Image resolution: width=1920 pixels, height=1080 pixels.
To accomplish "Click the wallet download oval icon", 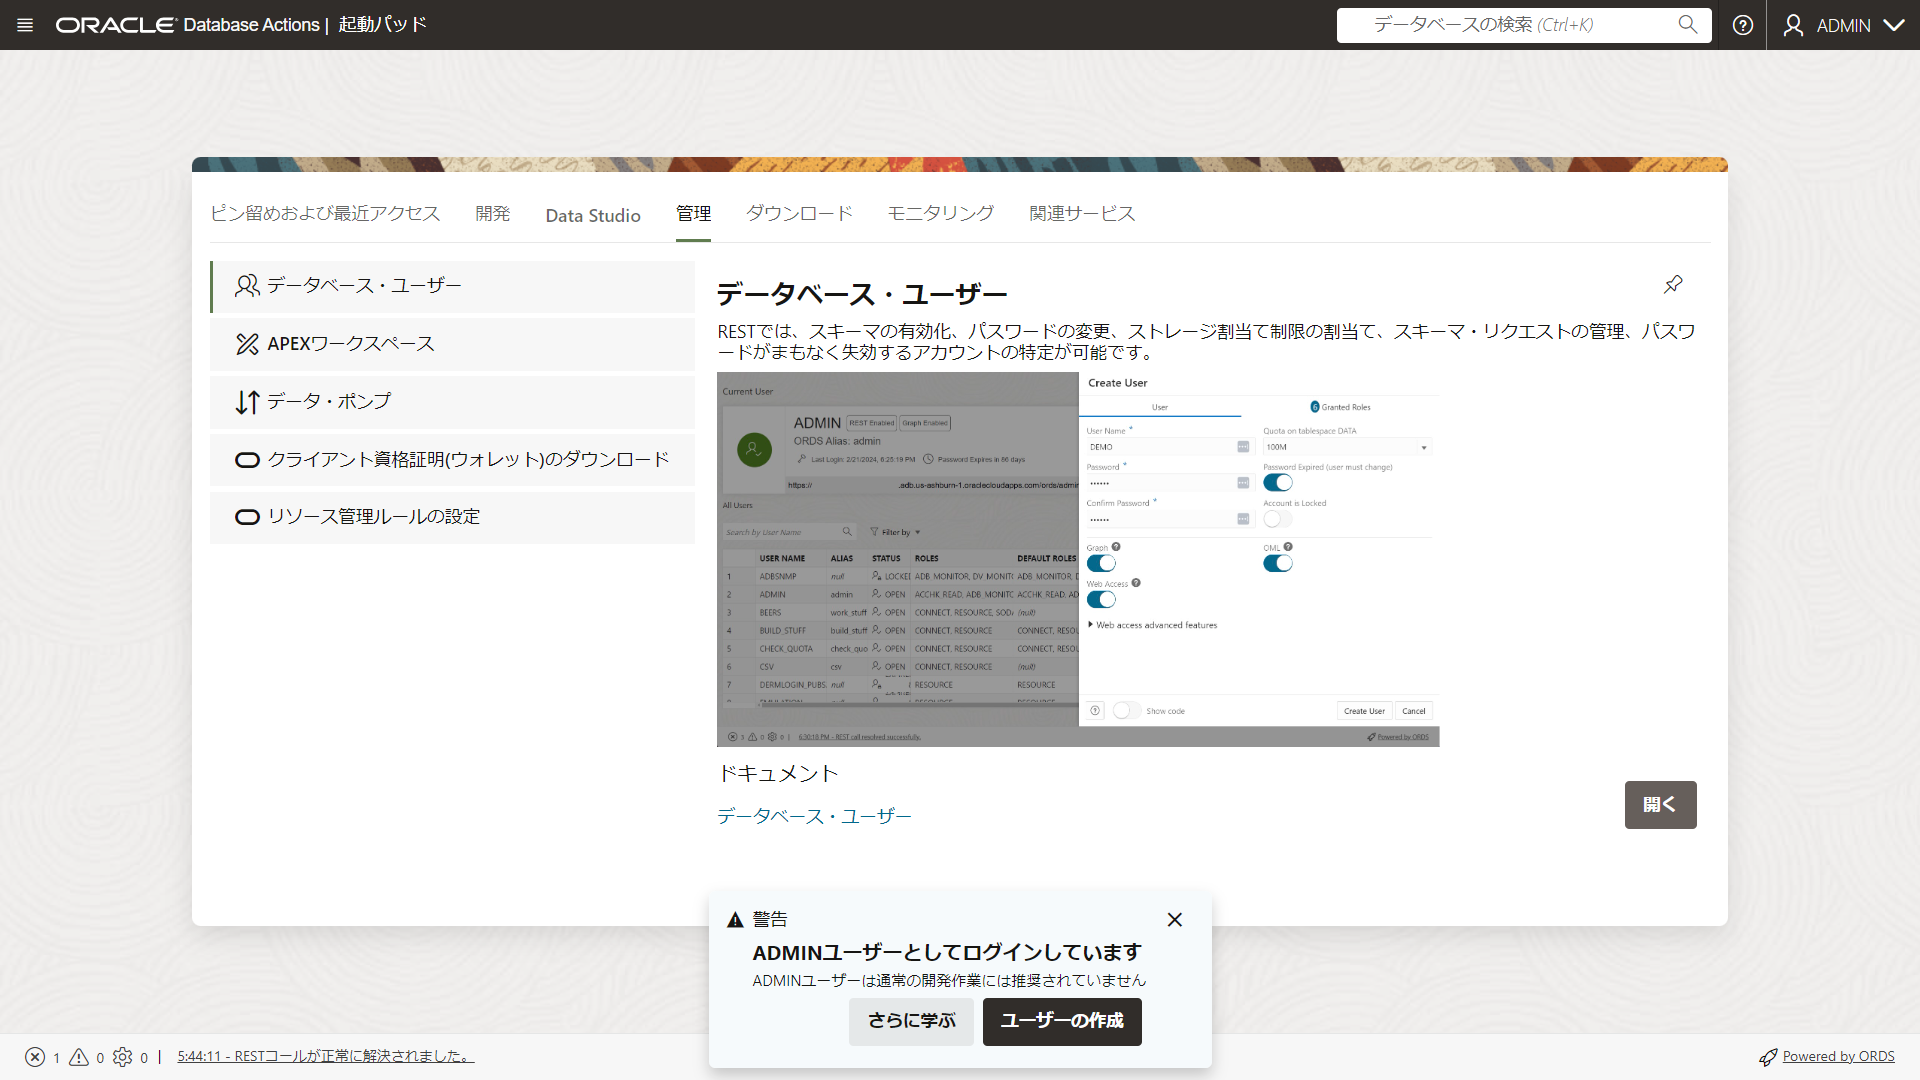I will tap(247, 460).
